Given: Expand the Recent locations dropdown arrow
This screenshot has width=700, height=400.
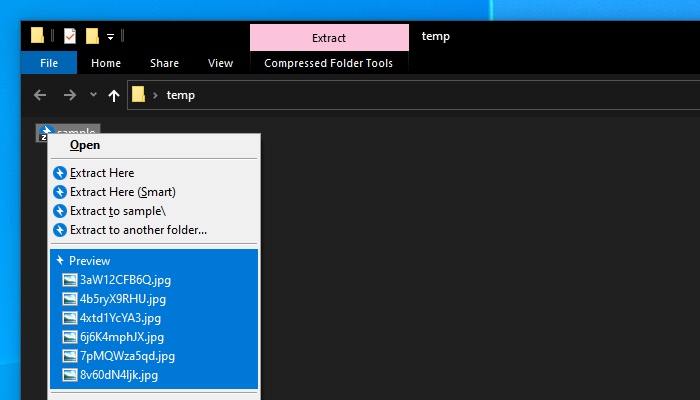Looking at the screenshot, I should [93, 96].
